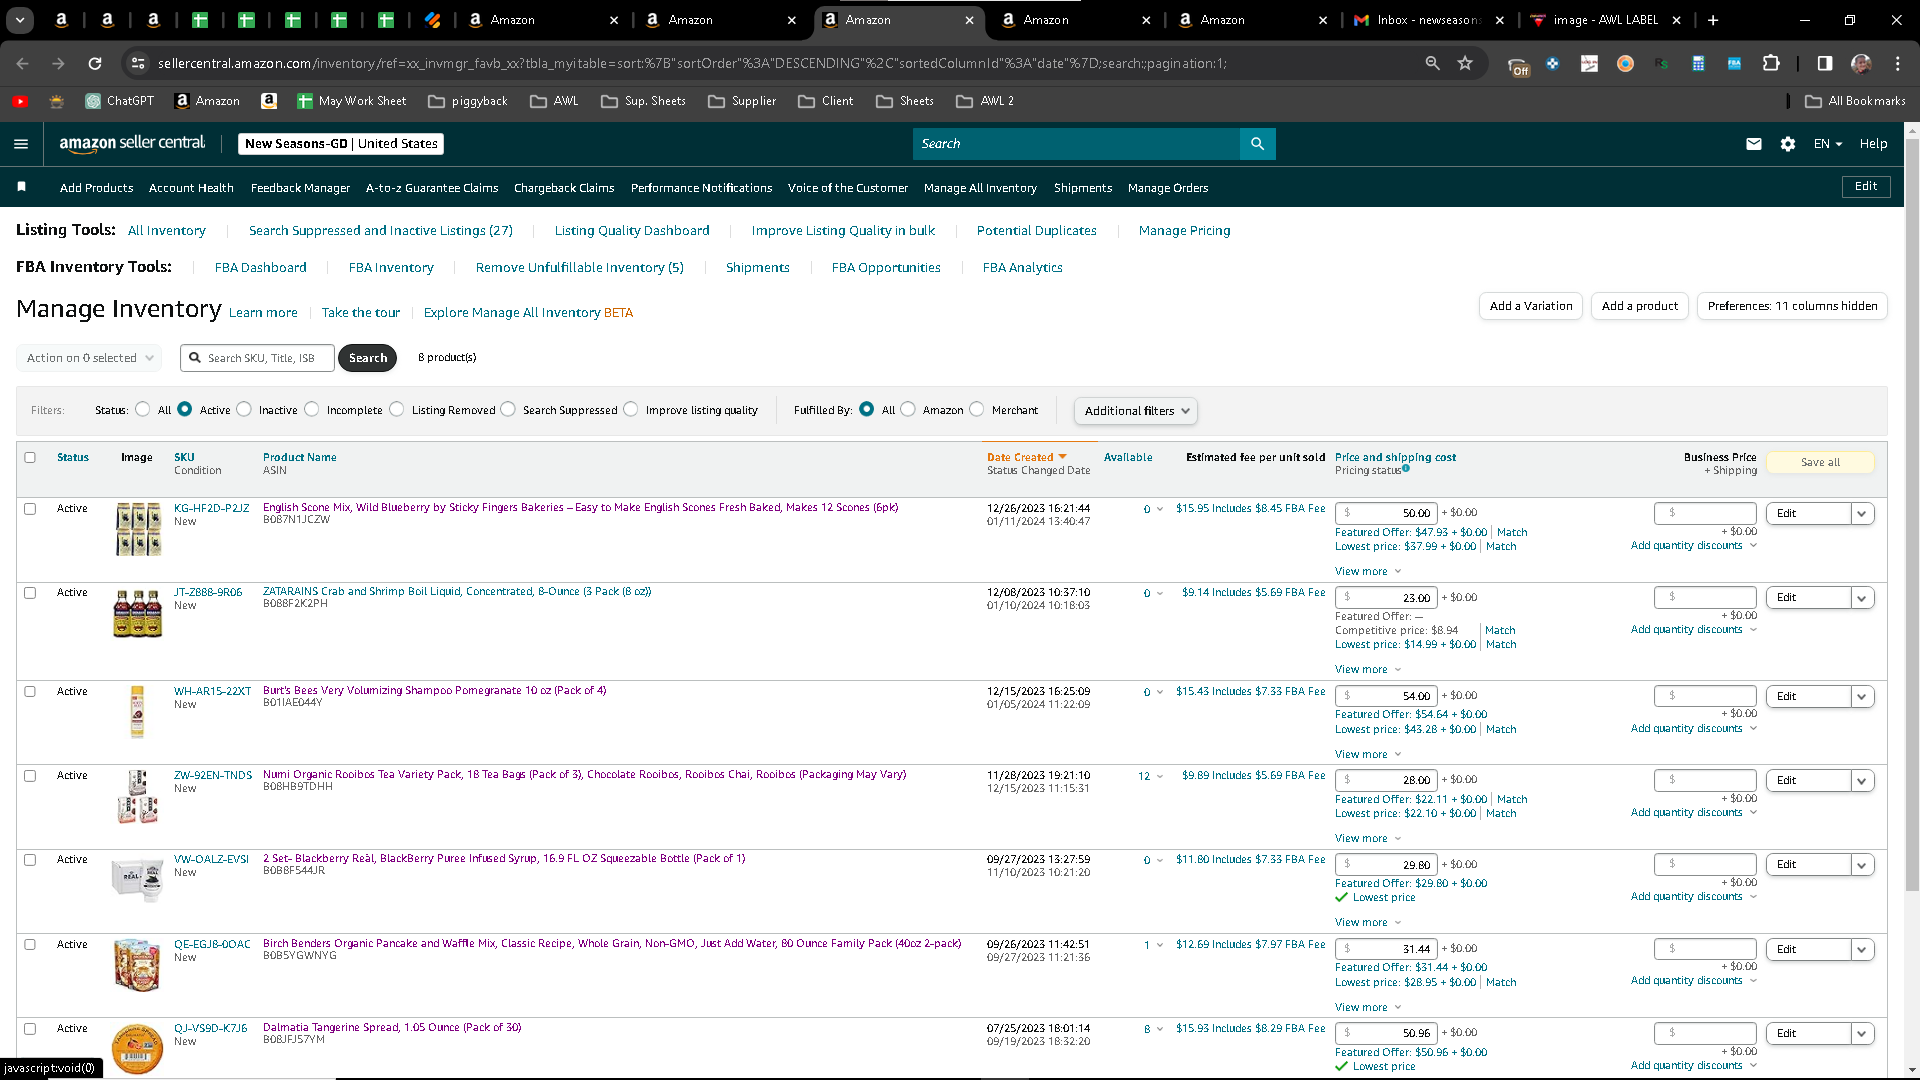Expand available quantity arrow for Numi Tea row

1160,776
